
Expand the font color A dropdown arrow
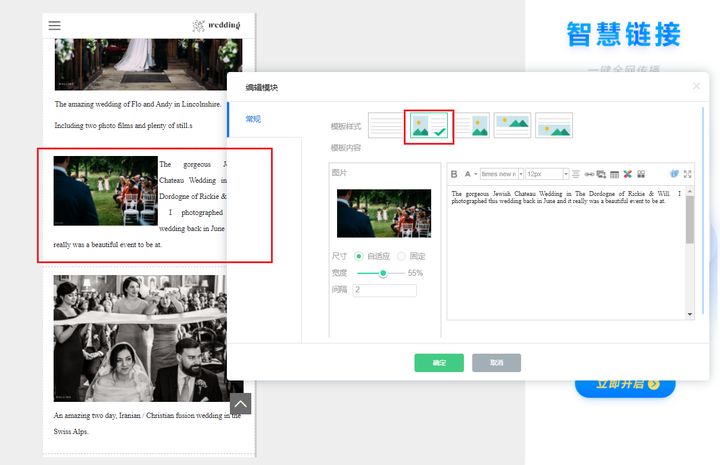click(x=476, y=174)
